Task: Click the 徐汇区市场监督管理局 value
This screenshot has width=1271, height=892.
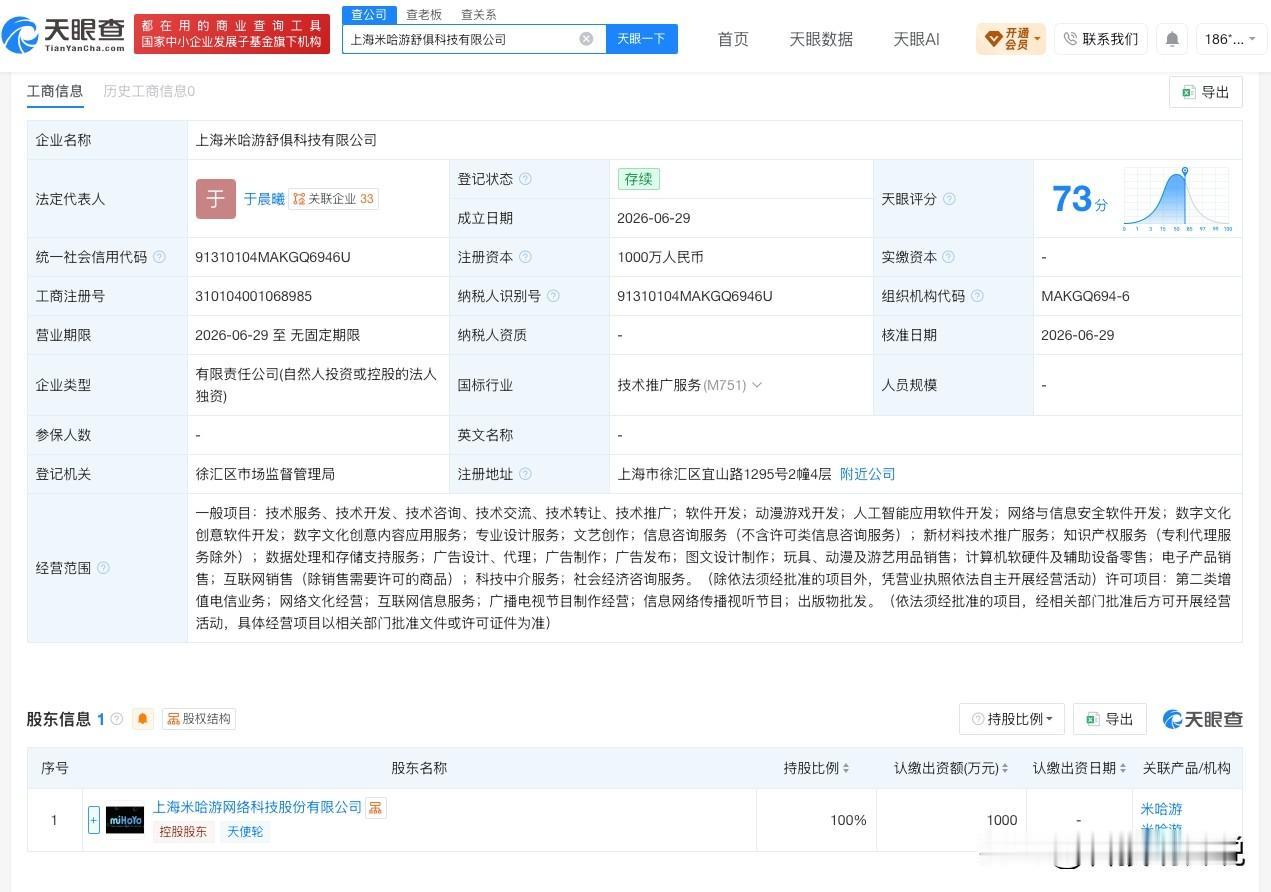Action: point(265,474)
